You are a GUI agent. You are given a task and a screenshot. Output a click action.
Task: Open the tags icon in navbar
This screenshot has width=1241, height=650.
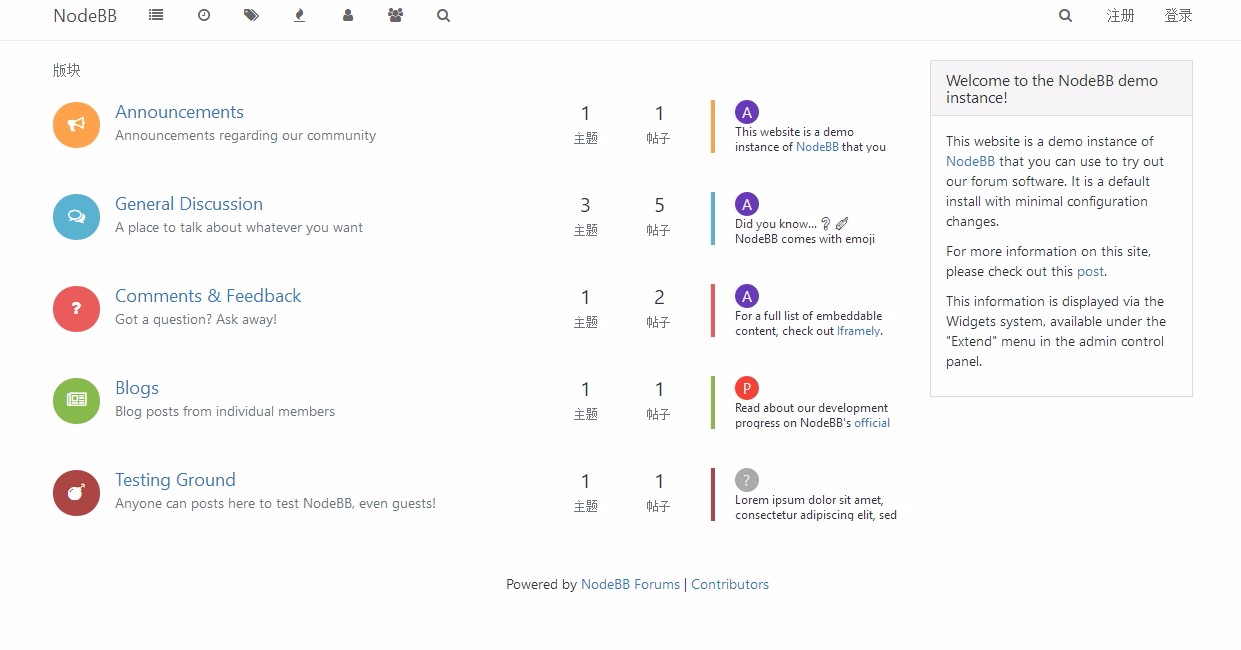(x=251, y=15)
